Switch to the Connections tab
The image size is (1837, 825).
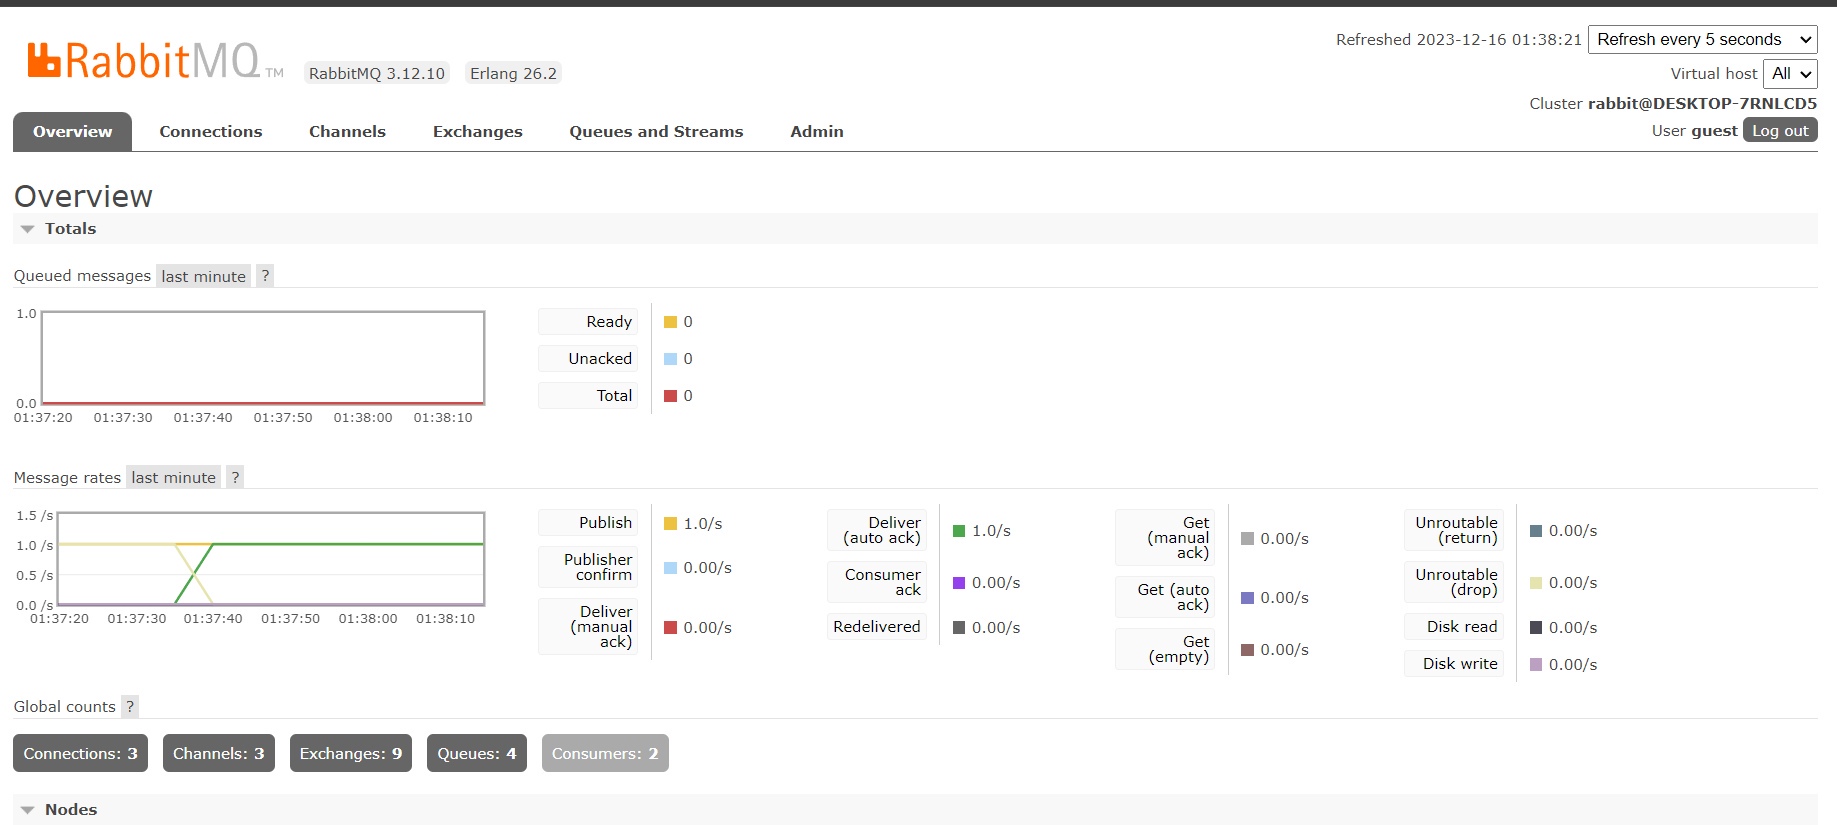tap(210, 132)
